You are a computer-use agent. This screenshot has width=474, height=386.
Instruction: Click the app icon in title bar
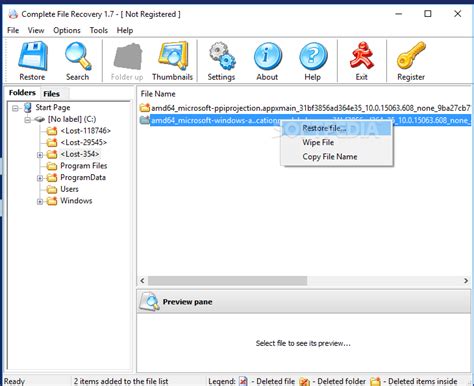(13, 14)
